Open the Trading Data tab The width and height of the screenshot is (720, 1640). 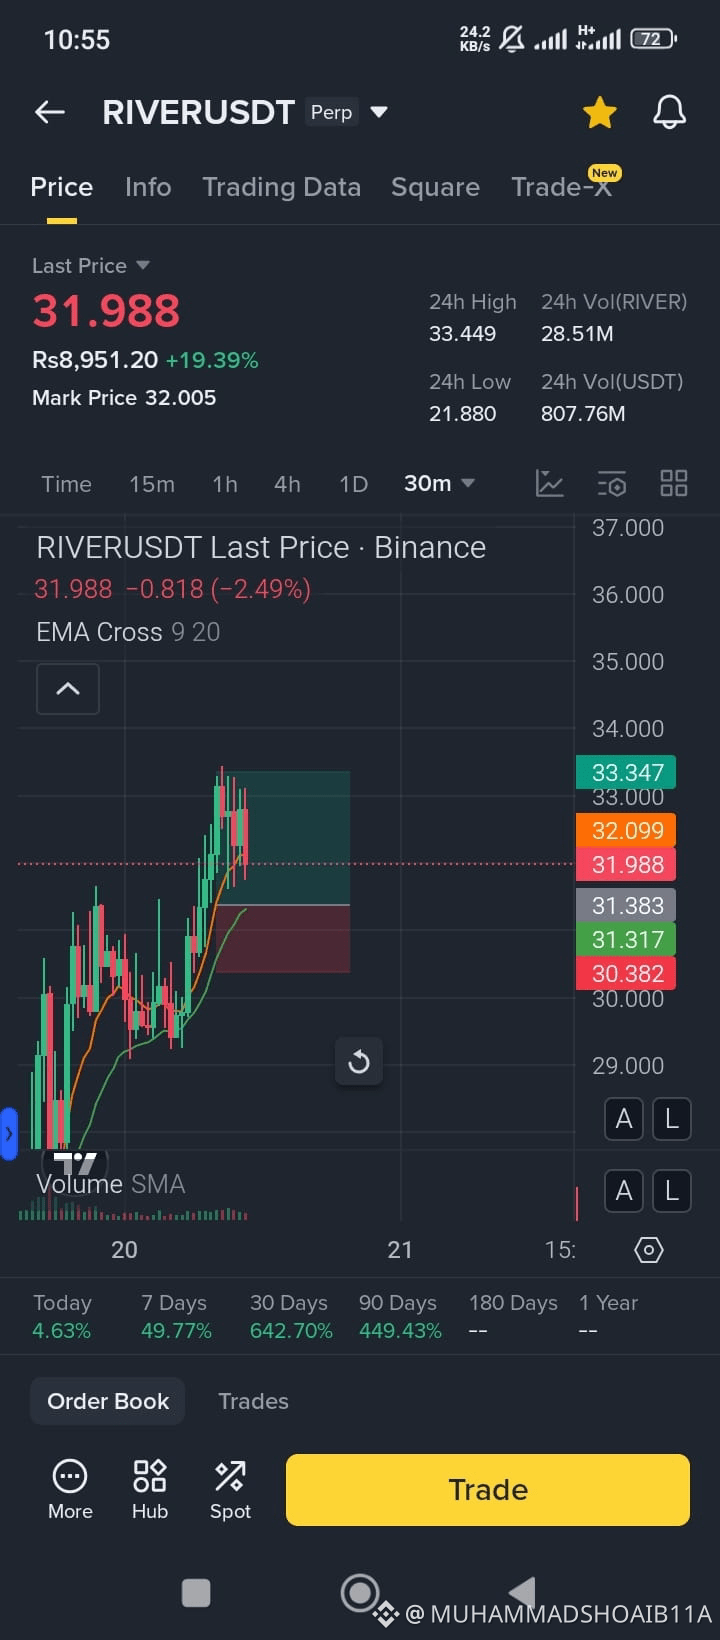pos(281,187)
